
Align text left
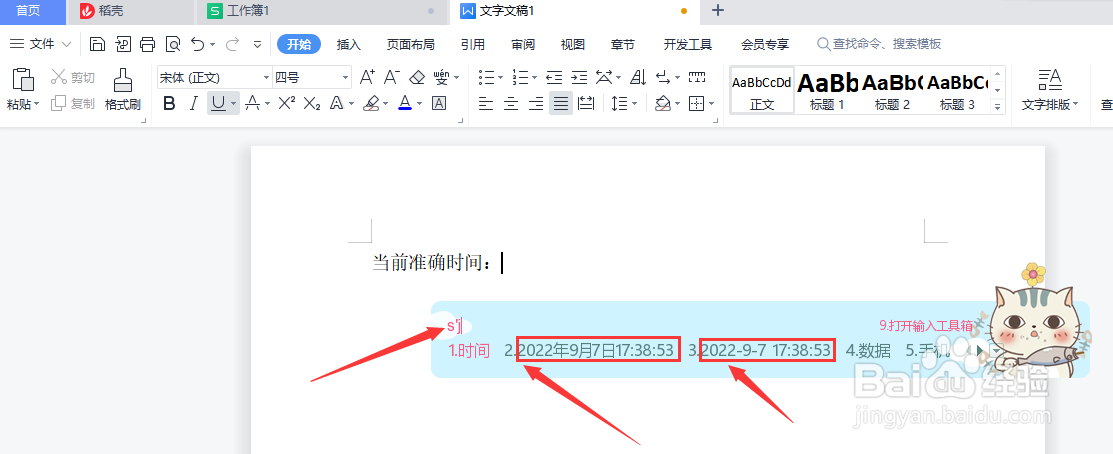[486, 104]
